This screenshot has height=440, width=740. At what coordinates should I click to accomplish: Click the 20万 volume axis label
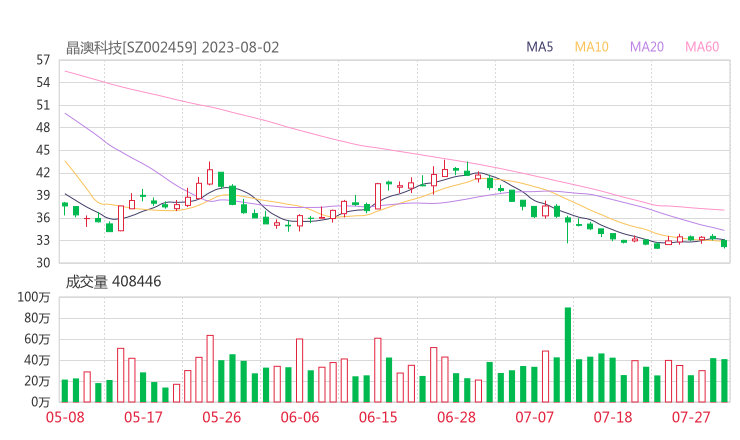click(x=37, y=381)
